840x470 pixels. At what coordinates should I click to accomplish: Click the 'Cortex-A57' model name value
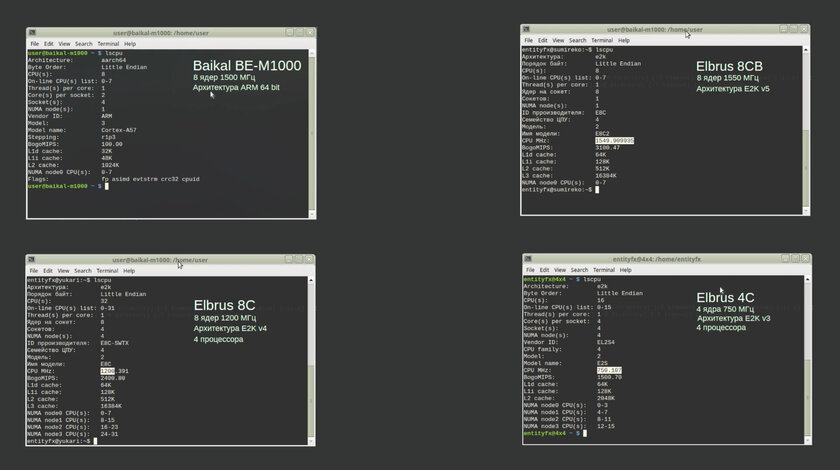point(118,130)
